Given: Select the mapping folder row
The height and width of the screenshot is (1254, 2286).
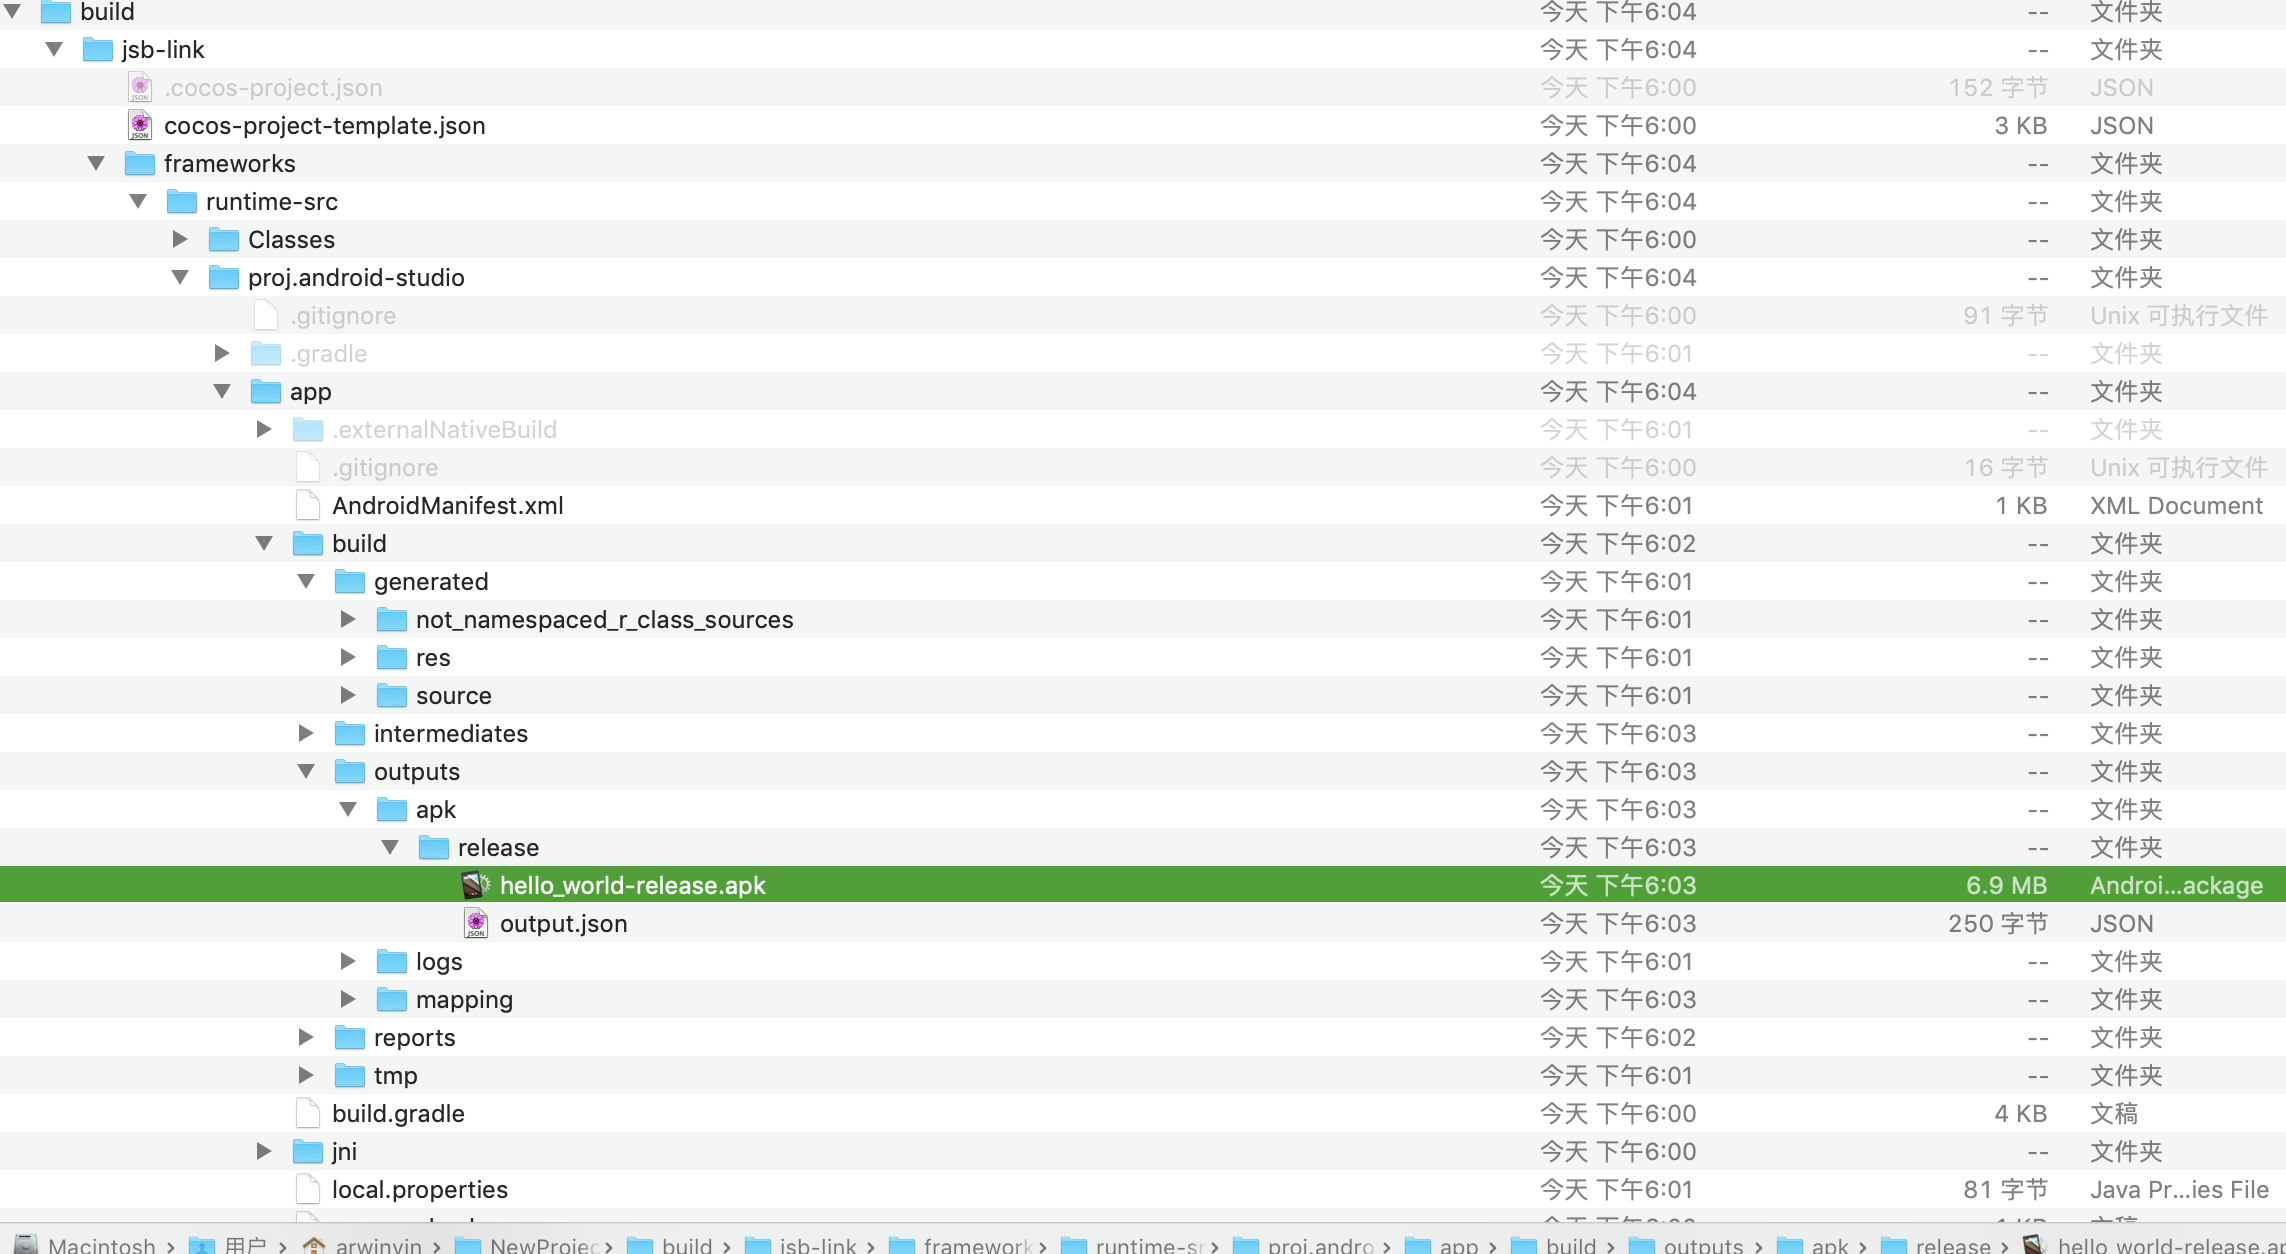Looking at the screenshot, I should 464,999.
